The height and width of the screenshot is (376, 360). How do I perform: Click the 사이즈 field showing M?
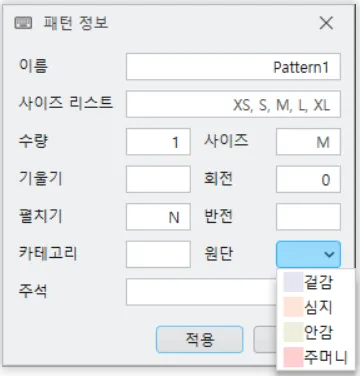tap(308, 142)
